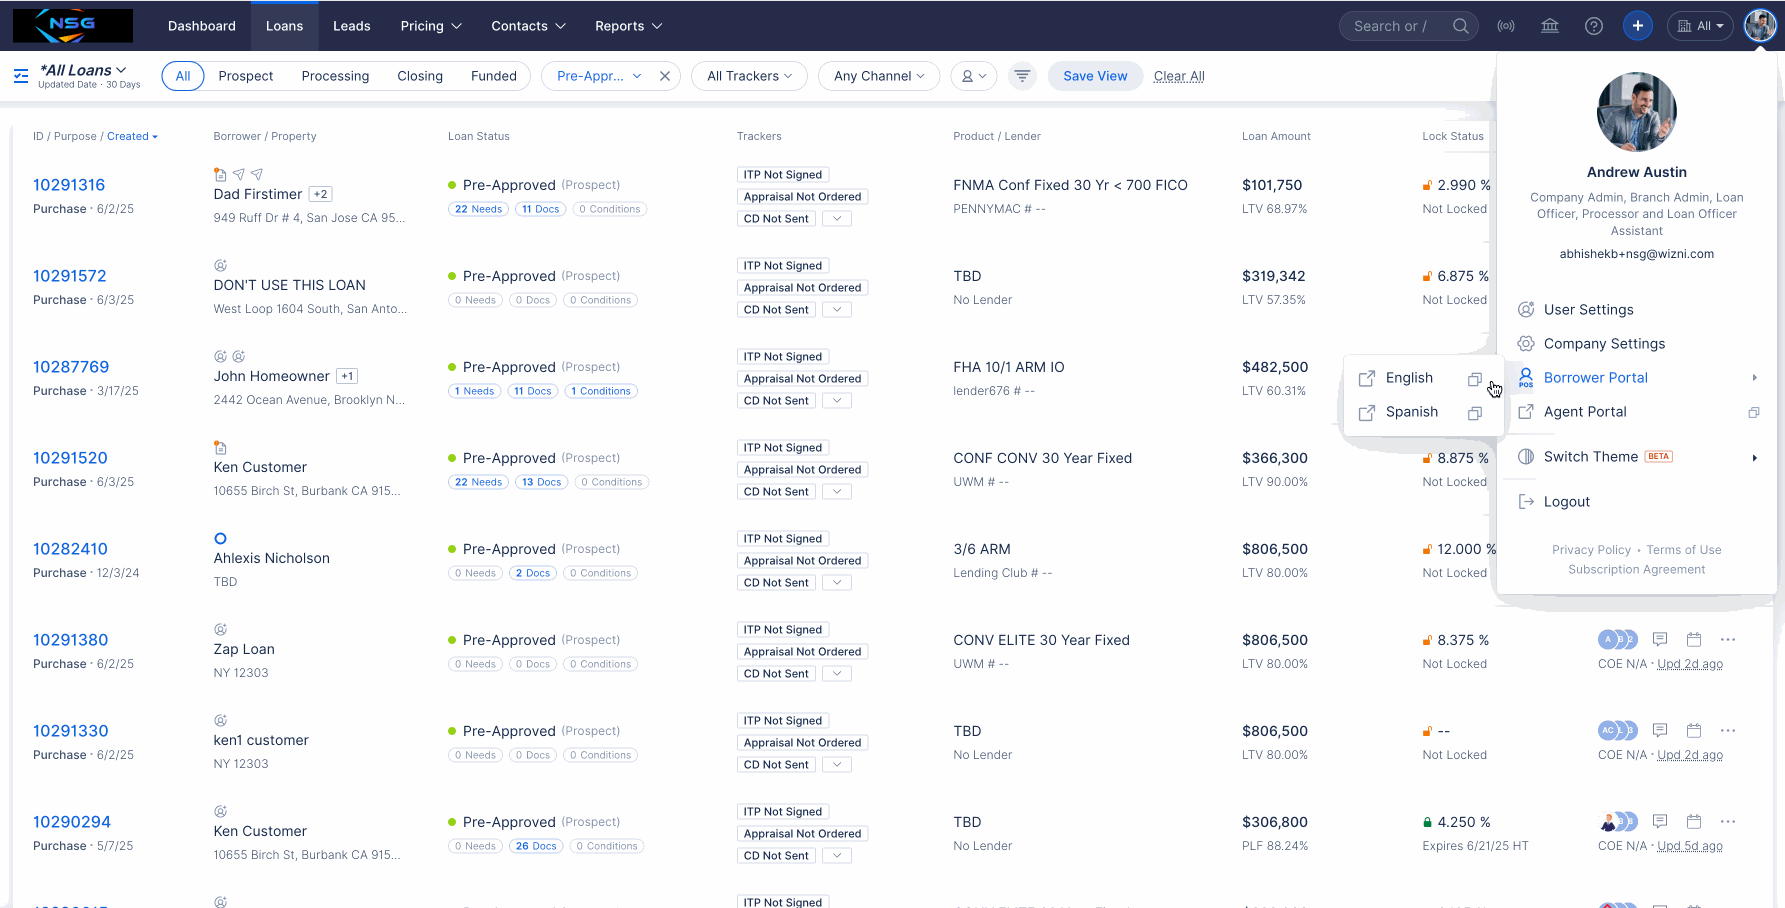Image resolution: width=1785 pixels, height=908 pixels.
Task: Select Borrower Portal menu item
Action: point(1637,378)
